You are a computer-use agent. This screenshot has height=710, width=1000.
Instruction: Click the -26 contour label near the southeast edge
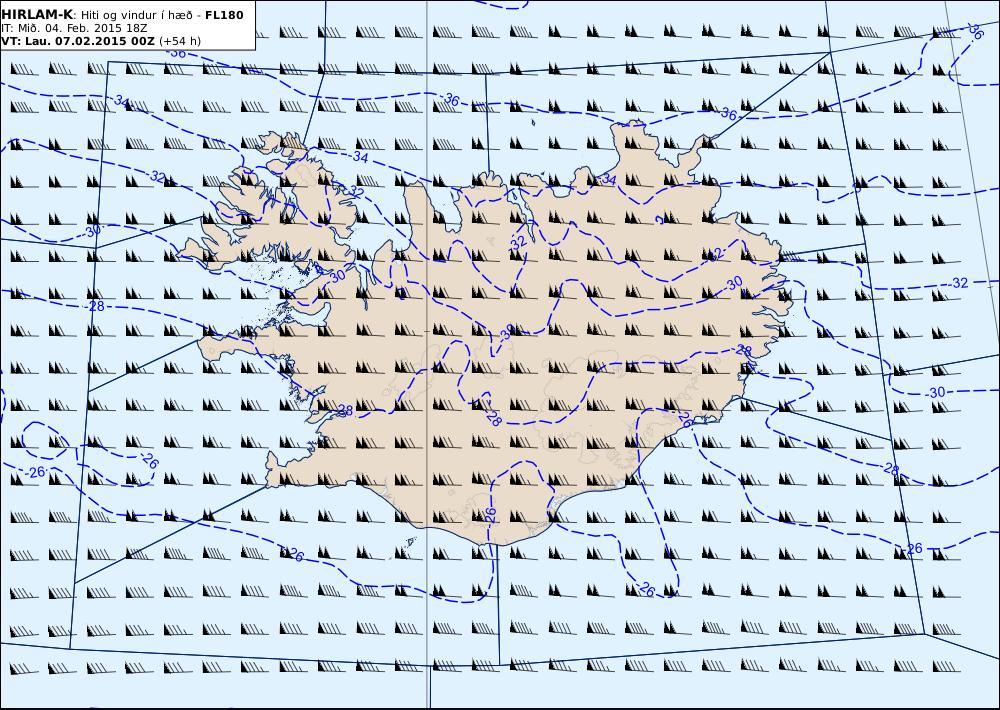[x=912, y=548]
